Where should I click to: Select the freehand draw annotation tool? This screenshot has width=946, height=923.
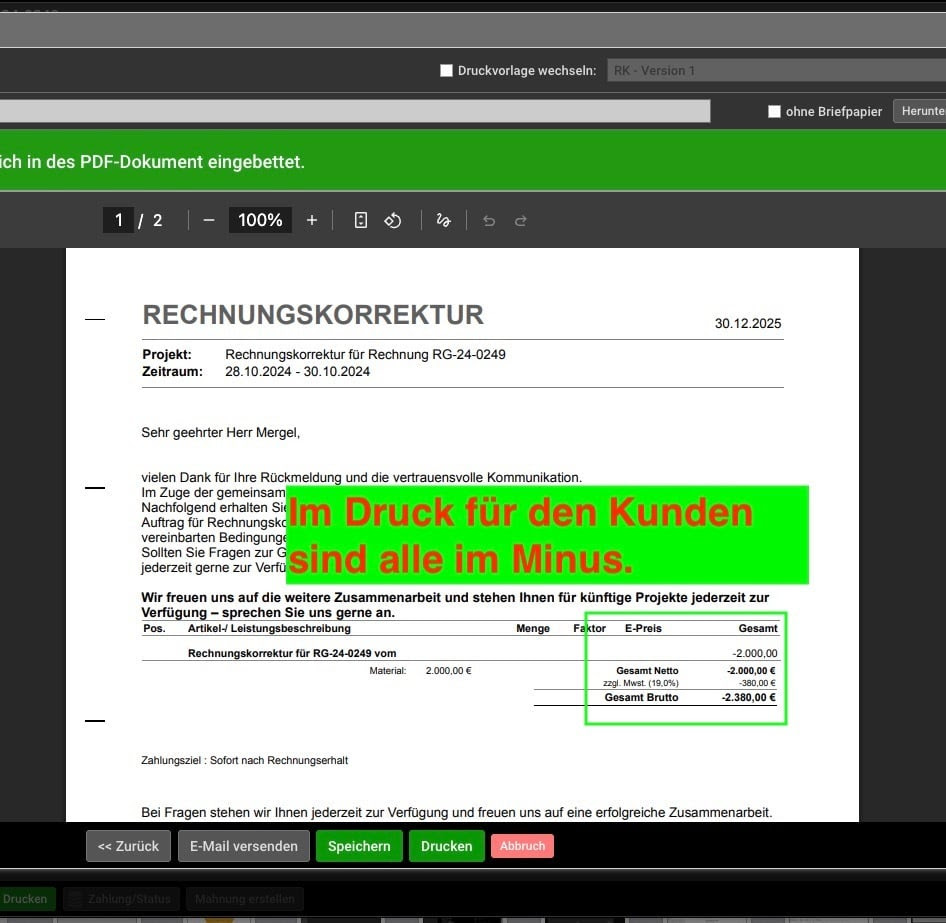[443, 220]
